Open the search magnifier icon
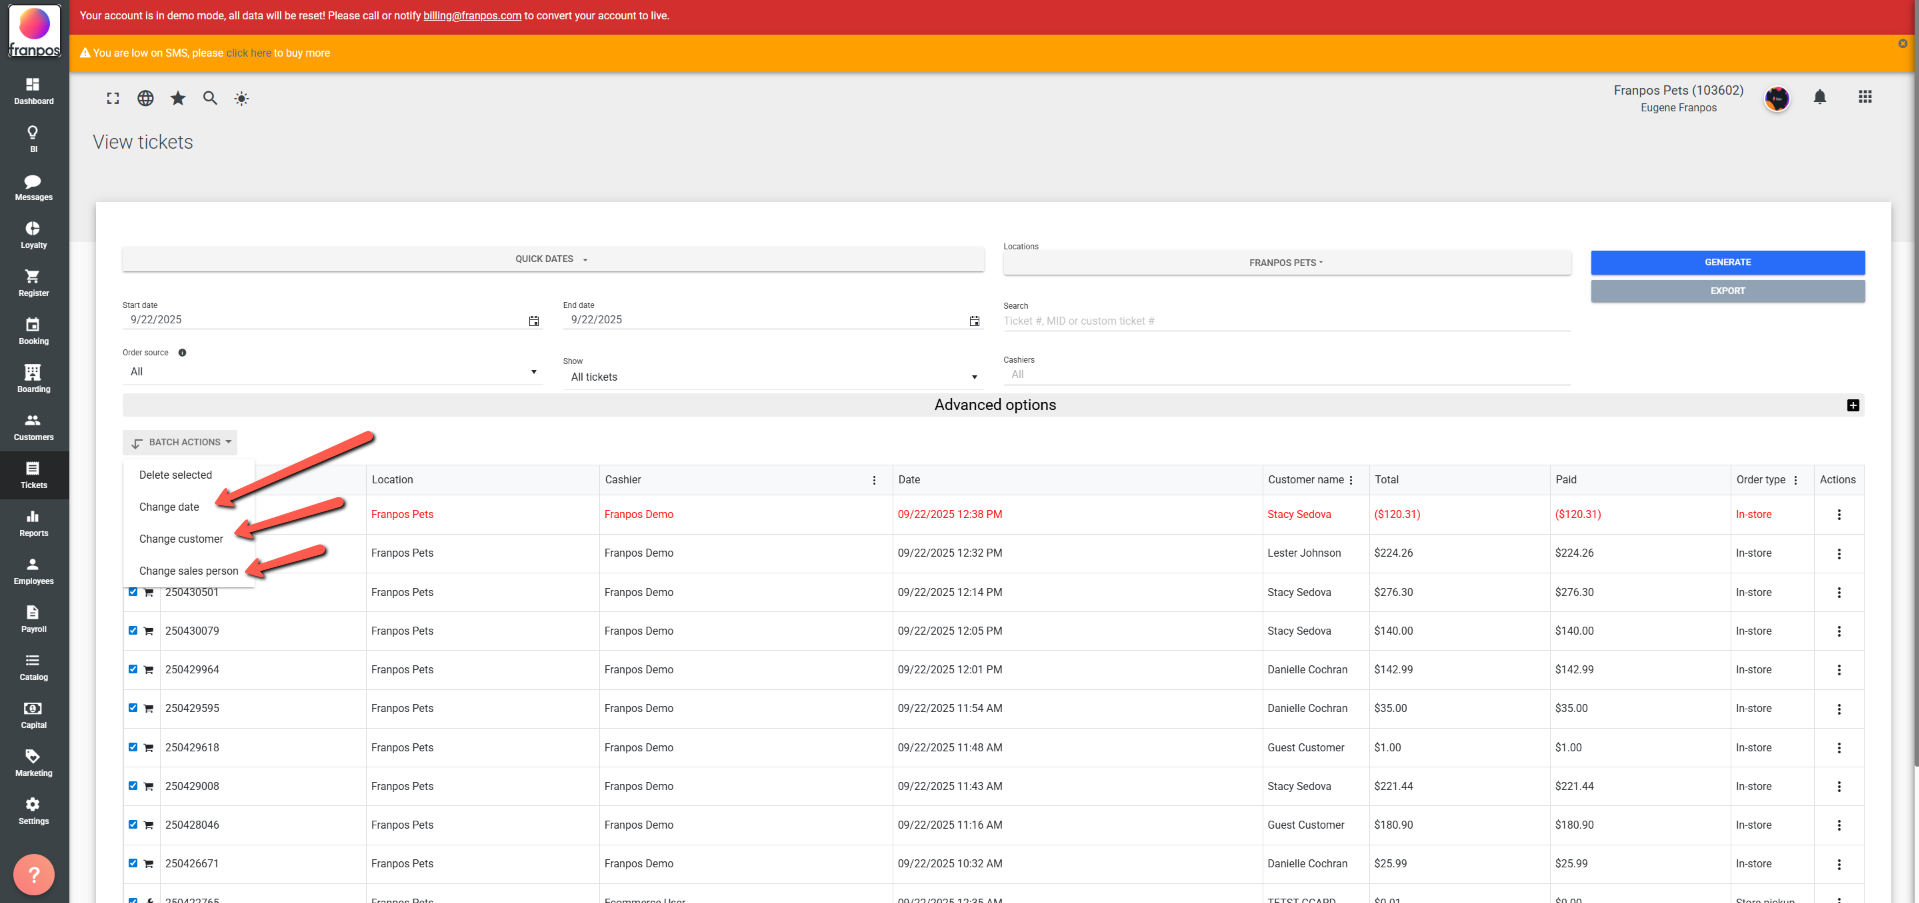 pyautogui.click(x=210, y=98)
